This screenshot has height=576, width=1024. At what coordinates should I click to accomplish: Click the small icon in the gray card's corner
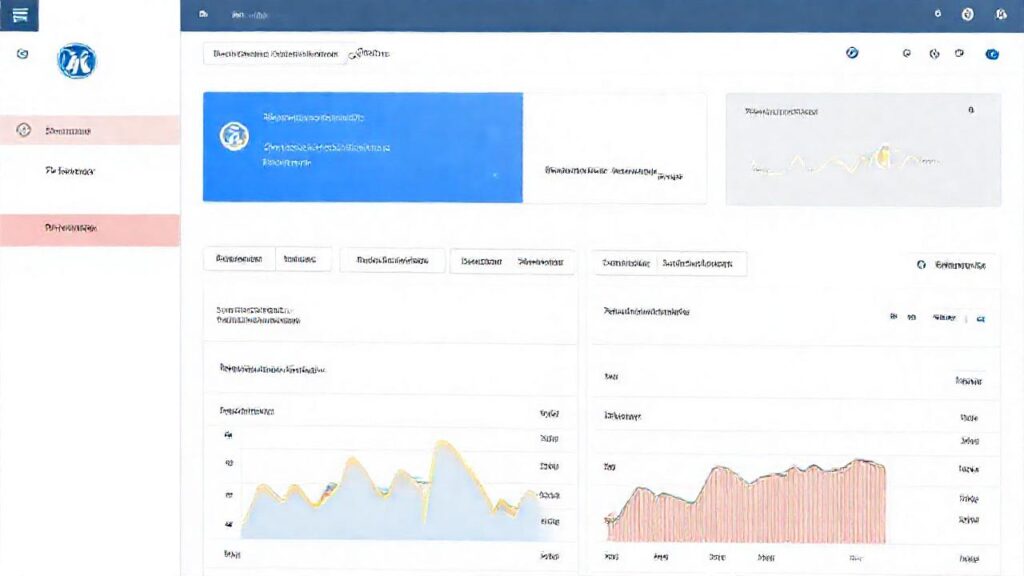coord(971,110)
